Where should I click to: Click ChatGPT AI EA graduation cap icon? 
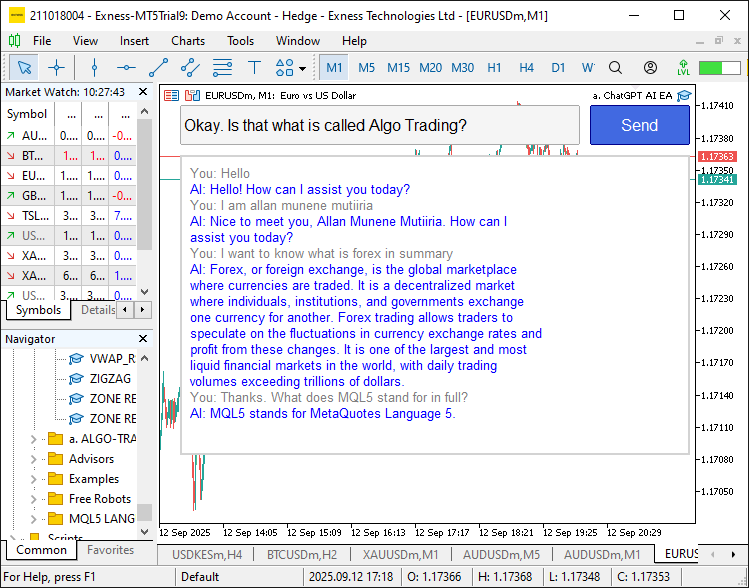pos(684,96)
